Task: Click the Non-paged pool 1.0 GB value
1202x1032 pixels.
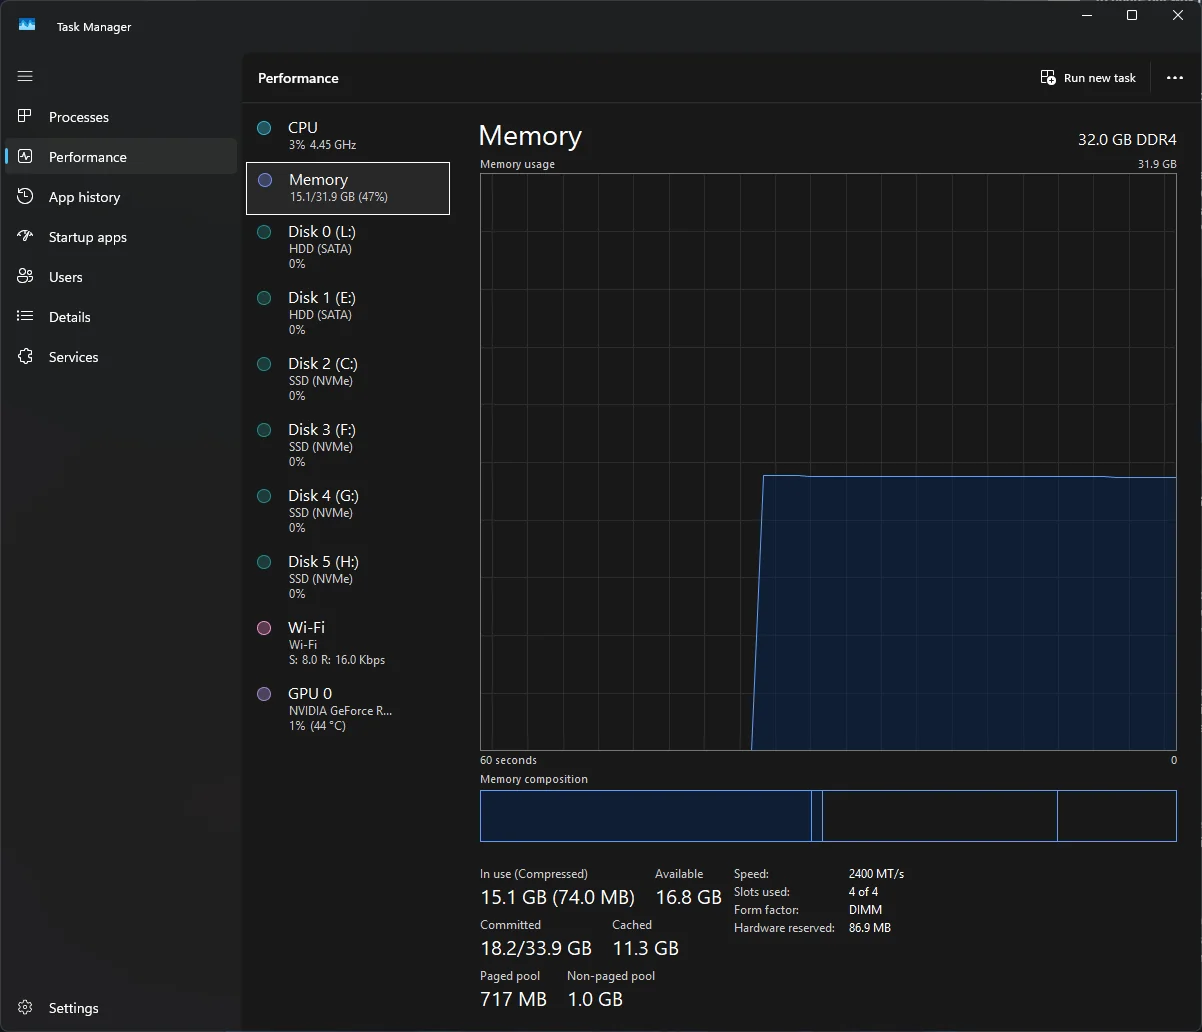Action: [595, 999]
